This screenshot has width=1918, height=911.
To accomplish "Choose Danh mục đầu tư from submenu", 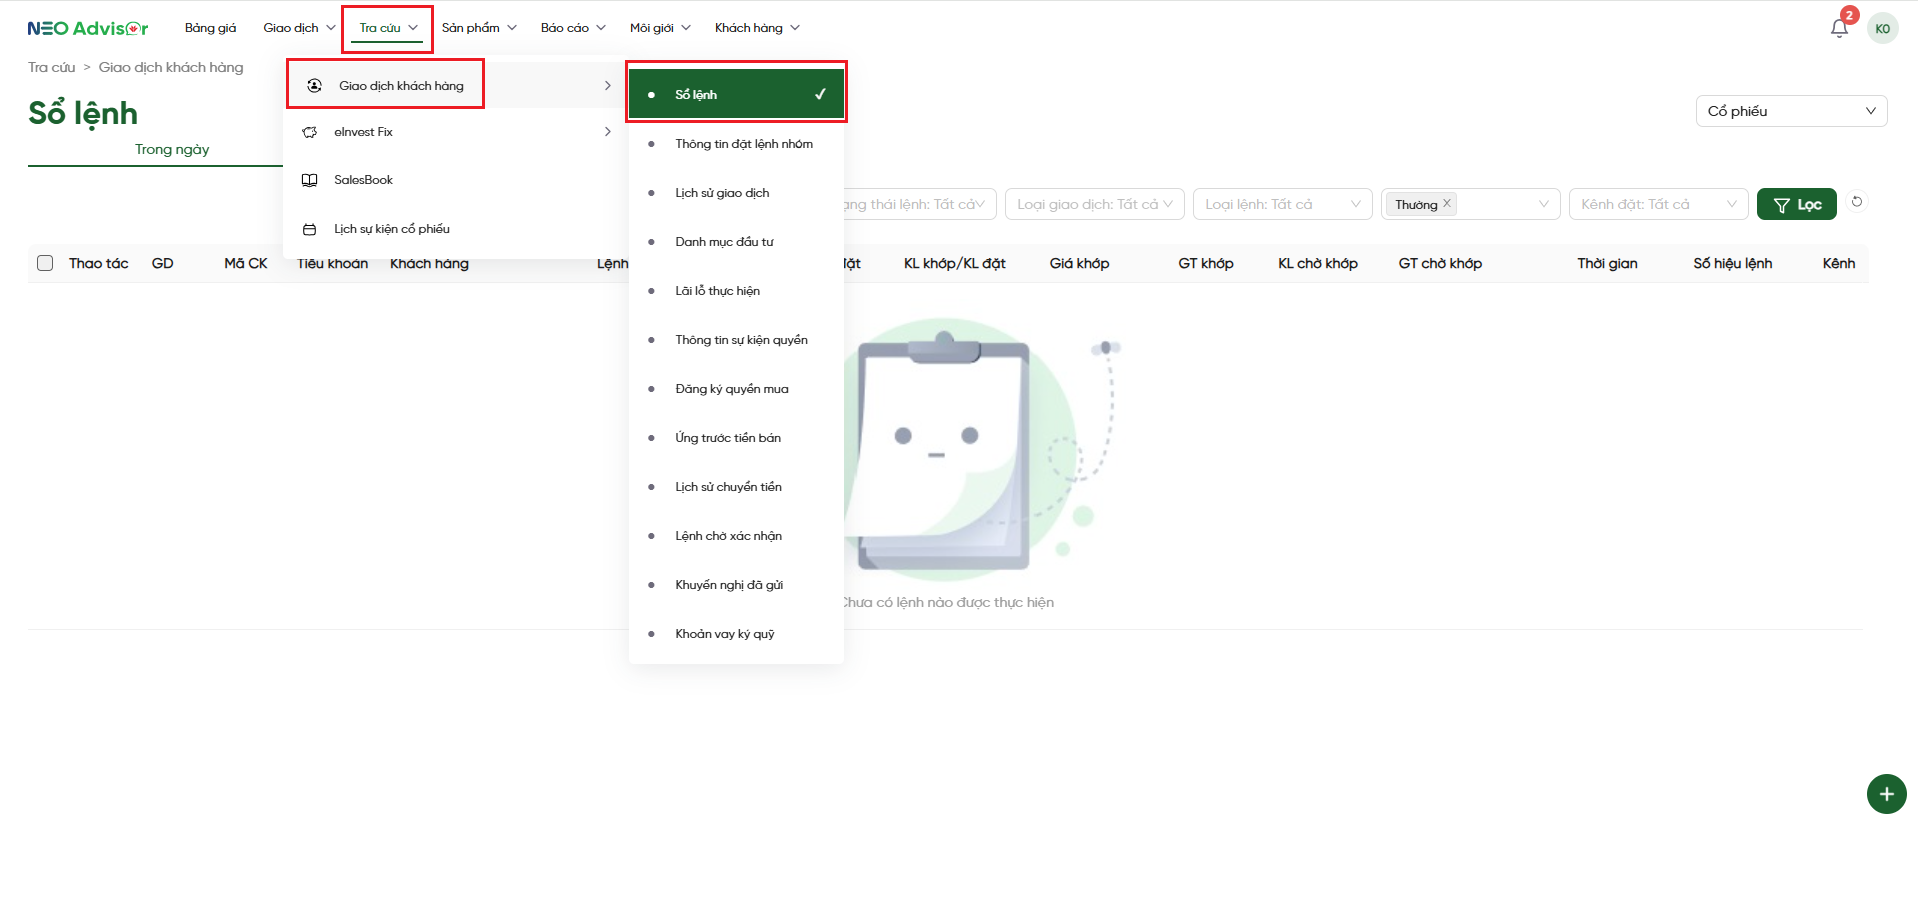I will click(x=724, y=242).
